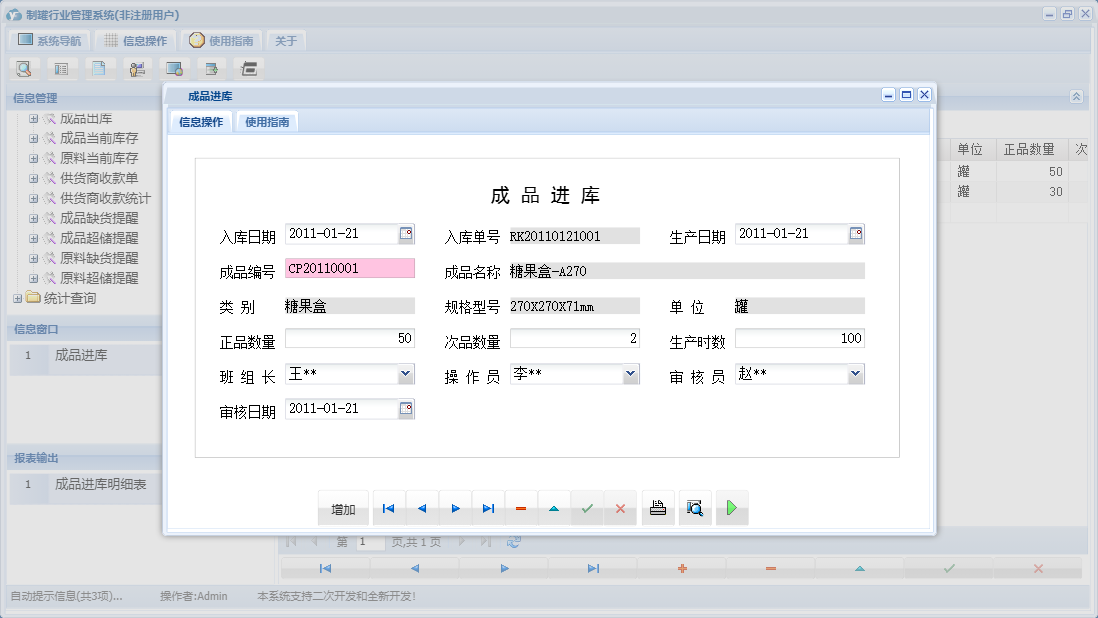
Task: Click the operator management icon in the toolbar
Action: 135,68
